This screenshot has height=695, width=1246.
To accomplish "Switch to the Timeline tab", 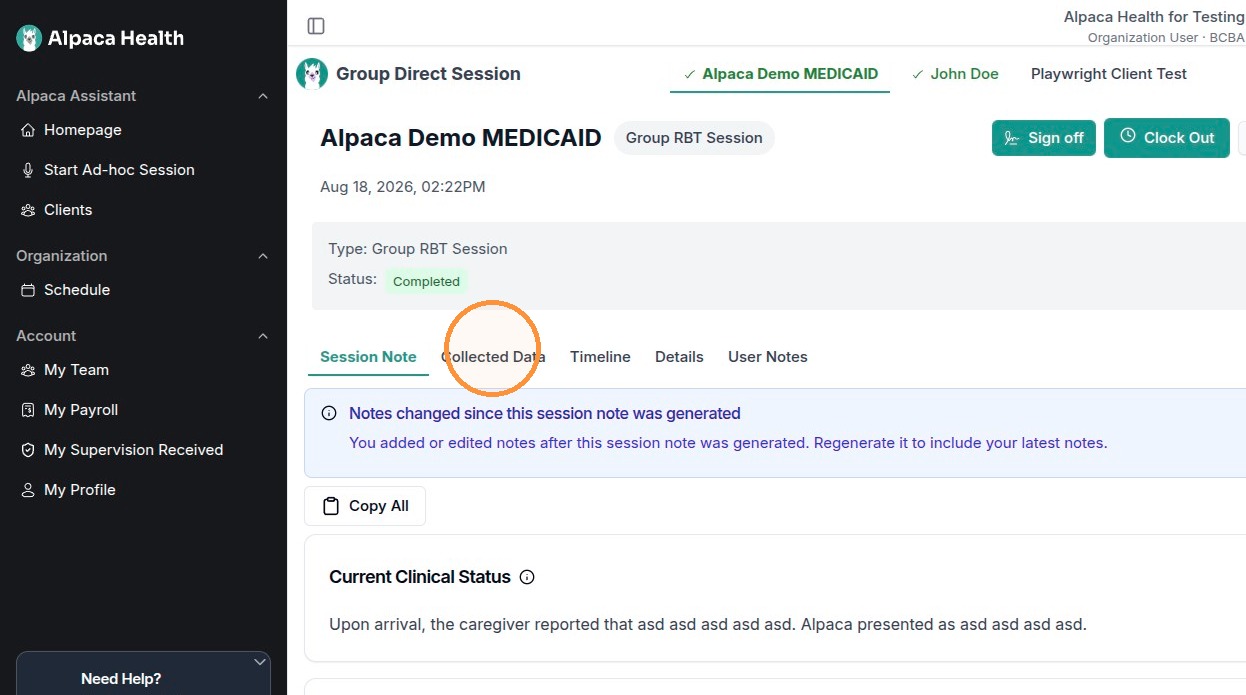I will (x=600, y=357).
